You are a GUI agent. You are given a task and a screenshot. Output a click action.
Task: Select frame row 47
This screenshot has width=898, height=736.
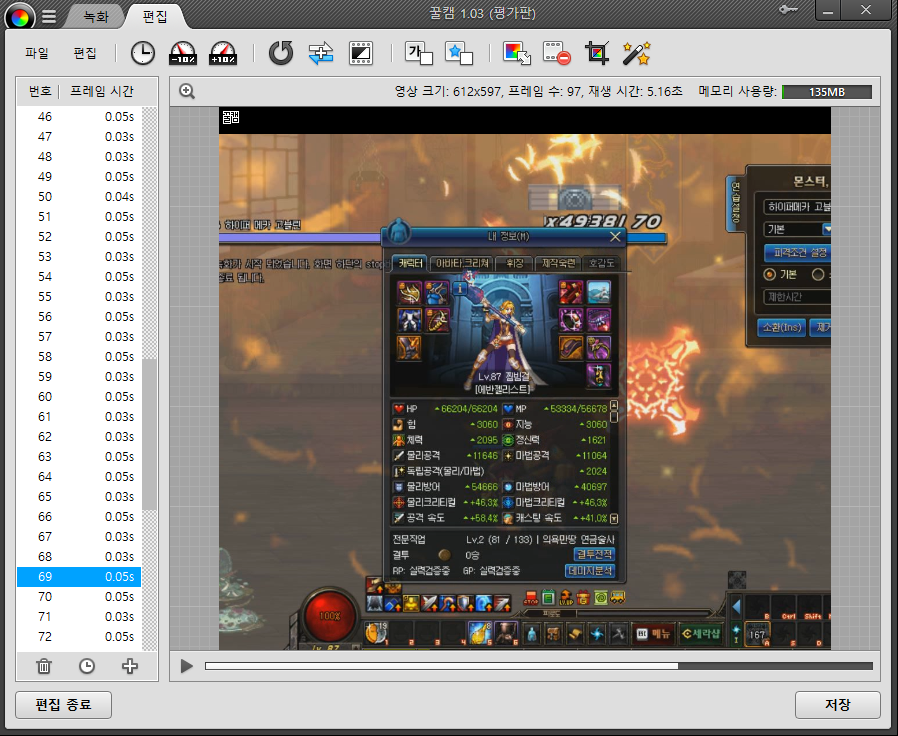[79, 137]
